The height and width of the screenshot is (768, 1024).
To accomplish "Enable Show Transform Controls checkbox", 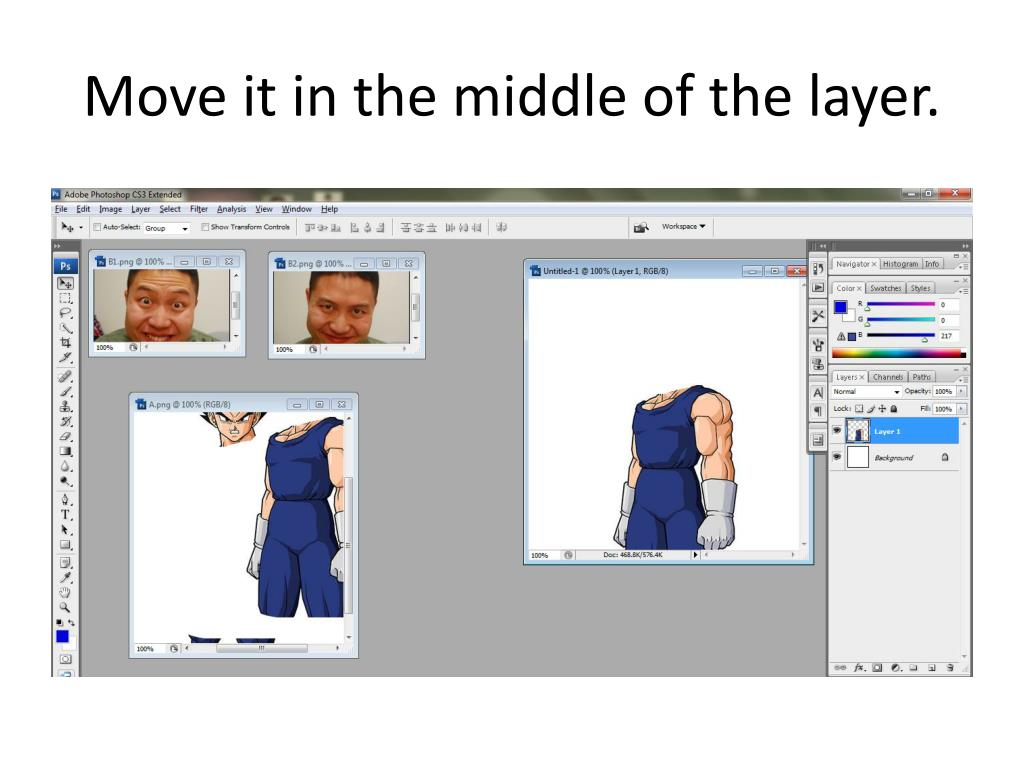I will click(x=204, y=227).
